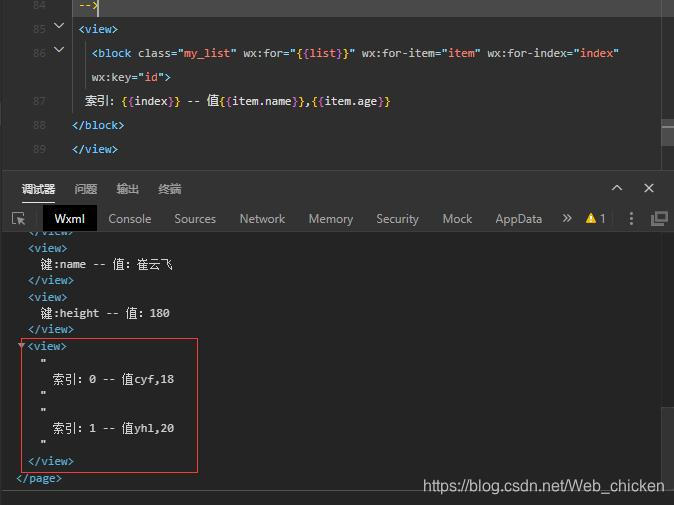Open the Console tab
Screen dimensions: 674x505
pyautogui.click(x=129, y=219)
